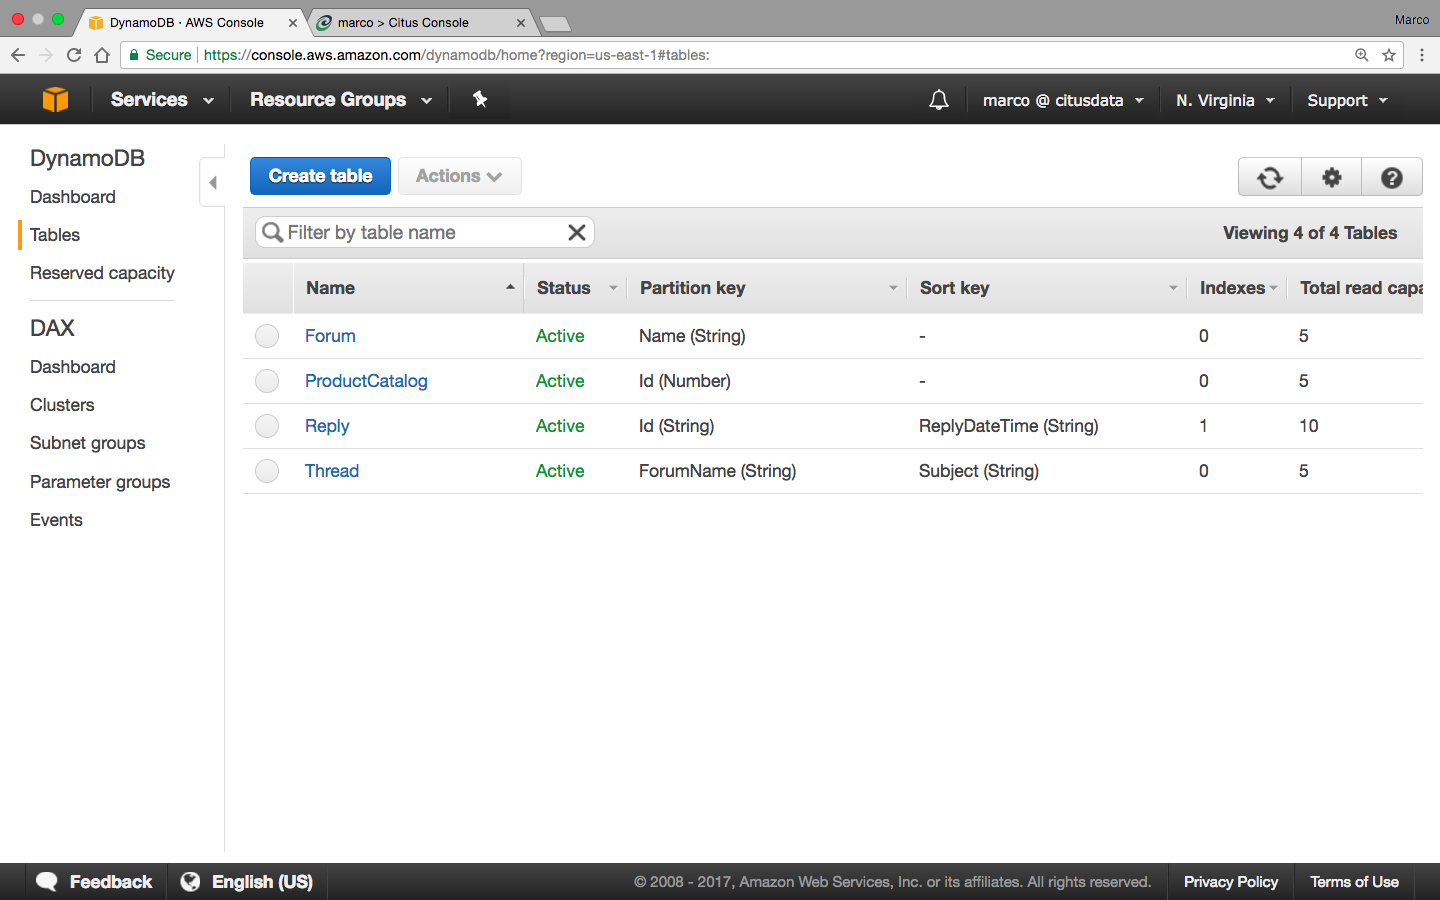Open the N. Virginia region selector

pyautogui.click(x=1226, y=100)
